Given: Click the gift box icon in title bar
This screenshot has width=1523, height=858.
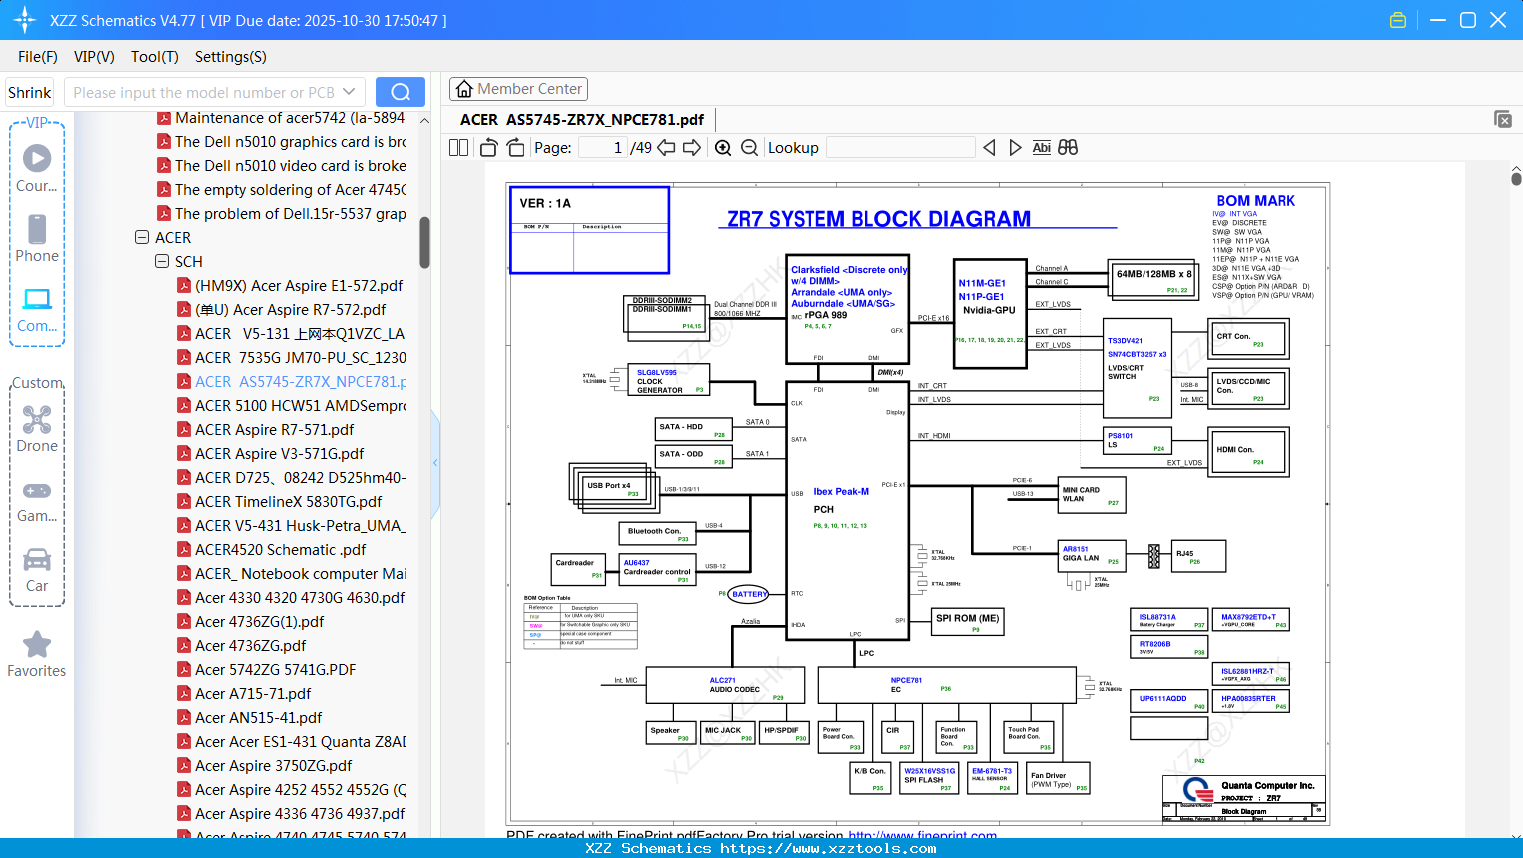Looking at the screenshot, I should point(1398,20).
